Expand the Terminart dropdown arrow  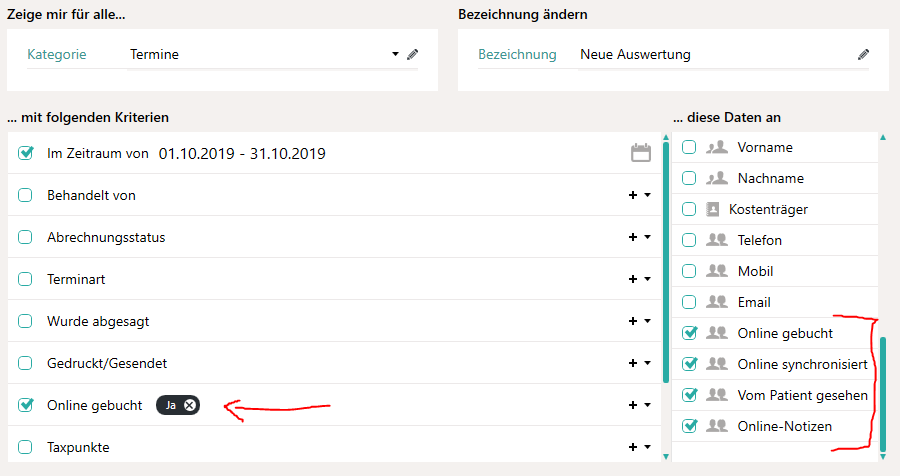point(647,279)
